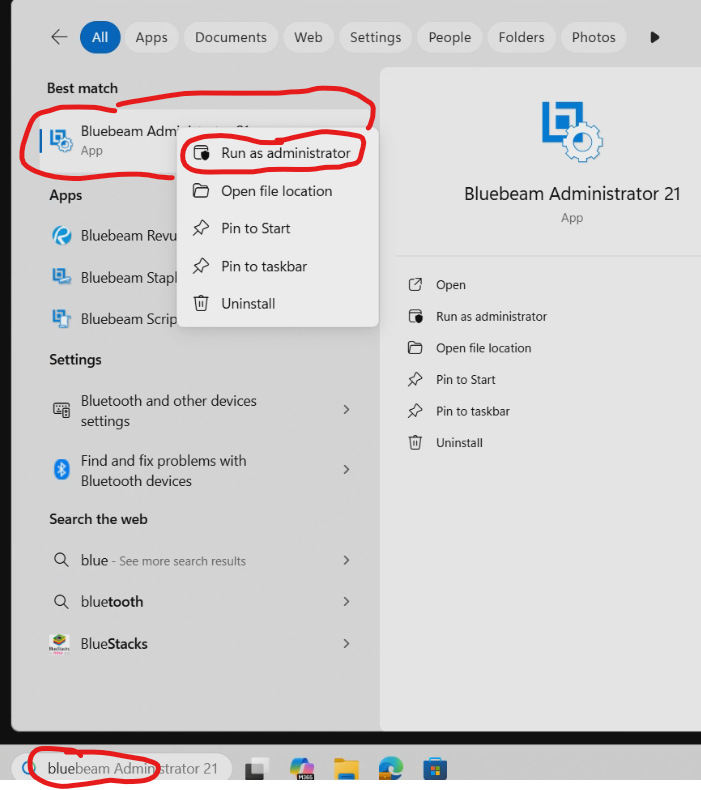
Task: Expand chevron for Bluetooth and other devices settings
Action: pyautogui.click(x=346, y=410)
